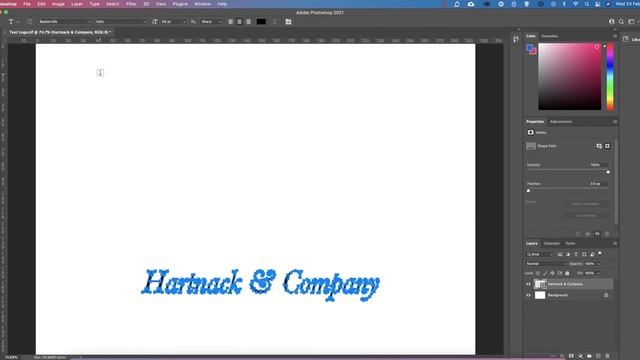Hide the Hartnack & Company layer
Image resolution: width=640 pixels, height=360 pixels.
click(x=529, y=284)
